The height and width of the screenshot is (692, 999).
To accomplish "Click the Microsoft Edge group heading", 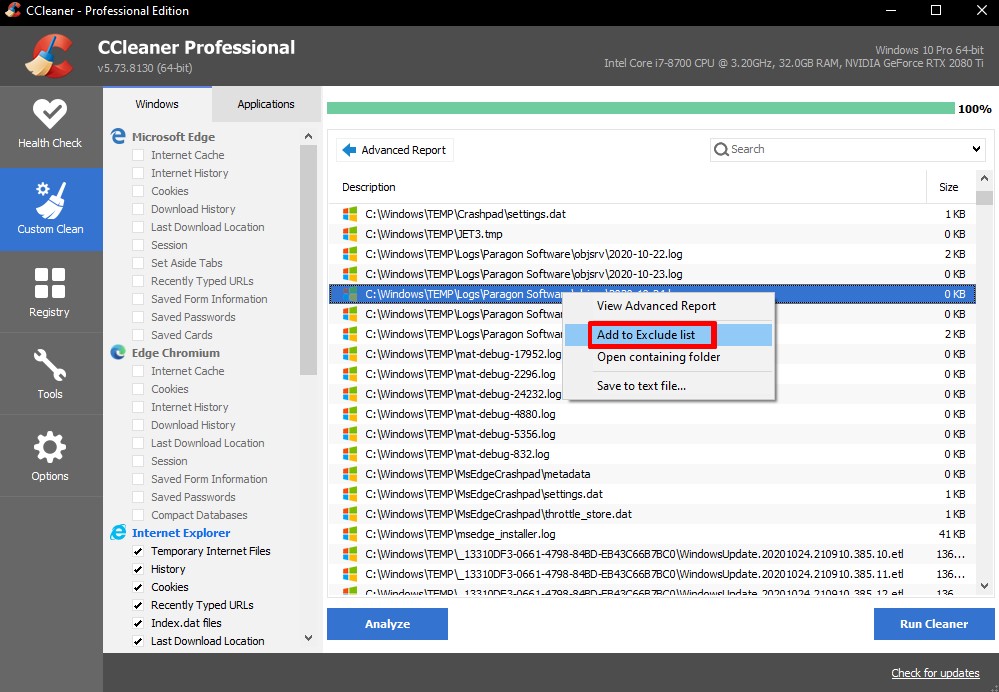I will tap(173, 136).
